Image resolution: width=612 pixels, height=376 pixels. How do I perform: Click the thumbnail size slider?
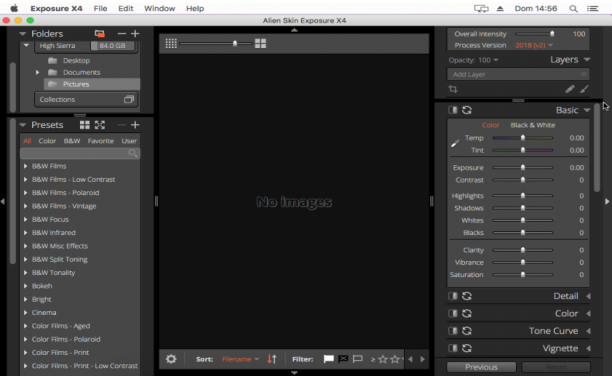216,43
